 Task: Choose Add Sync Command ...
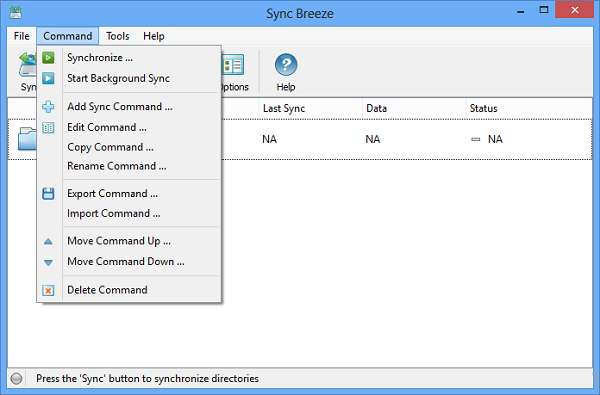click(129, 107)
